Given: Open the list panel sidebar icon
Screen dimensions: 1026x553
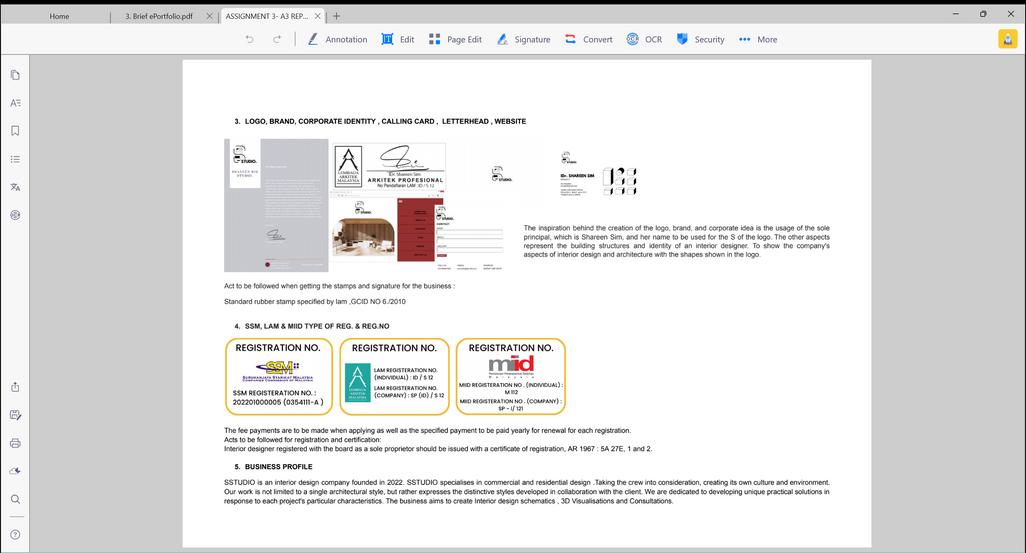Looking at the screenshot, I should [x=15, y=159].
